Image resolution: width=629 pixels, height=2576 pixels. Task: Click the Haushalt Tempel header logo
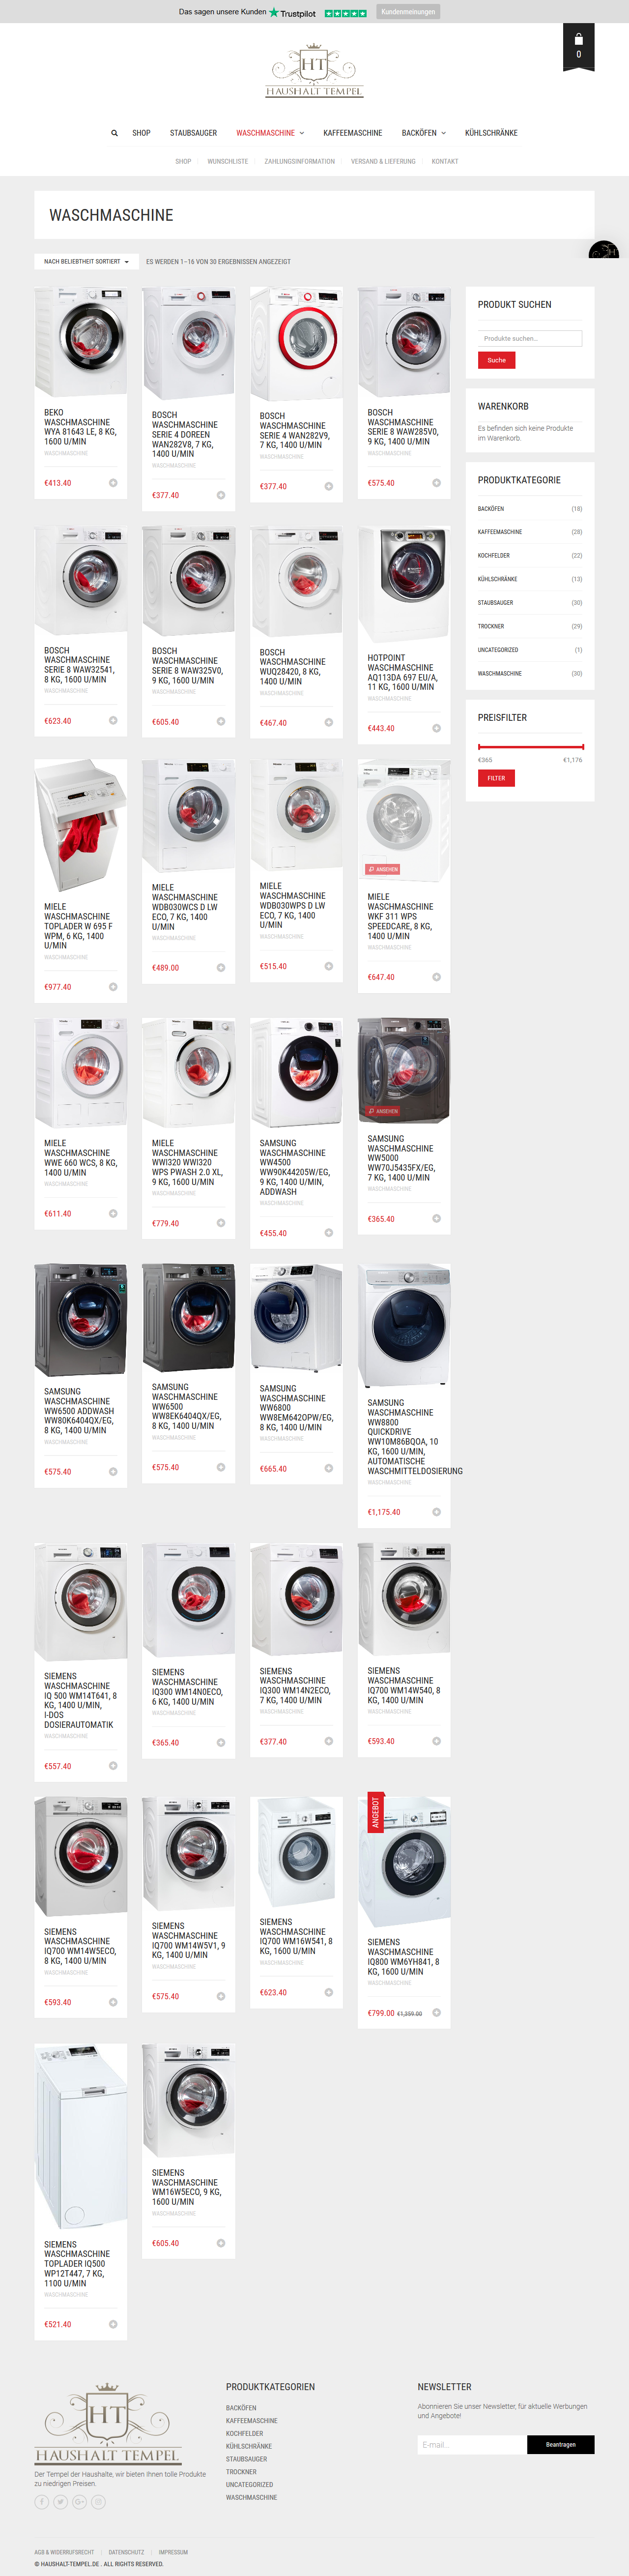coord(314,70)
